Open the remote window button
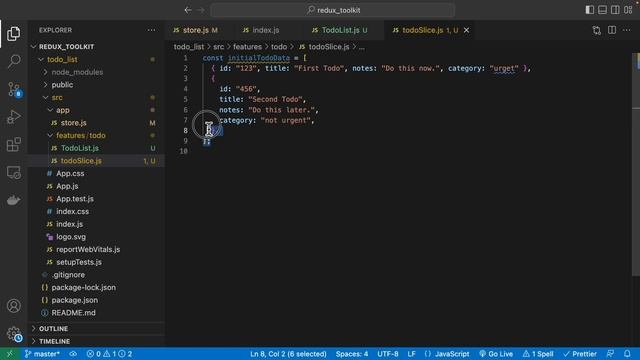The width and height of the screenshot is (640, 360). click(9, 354)
